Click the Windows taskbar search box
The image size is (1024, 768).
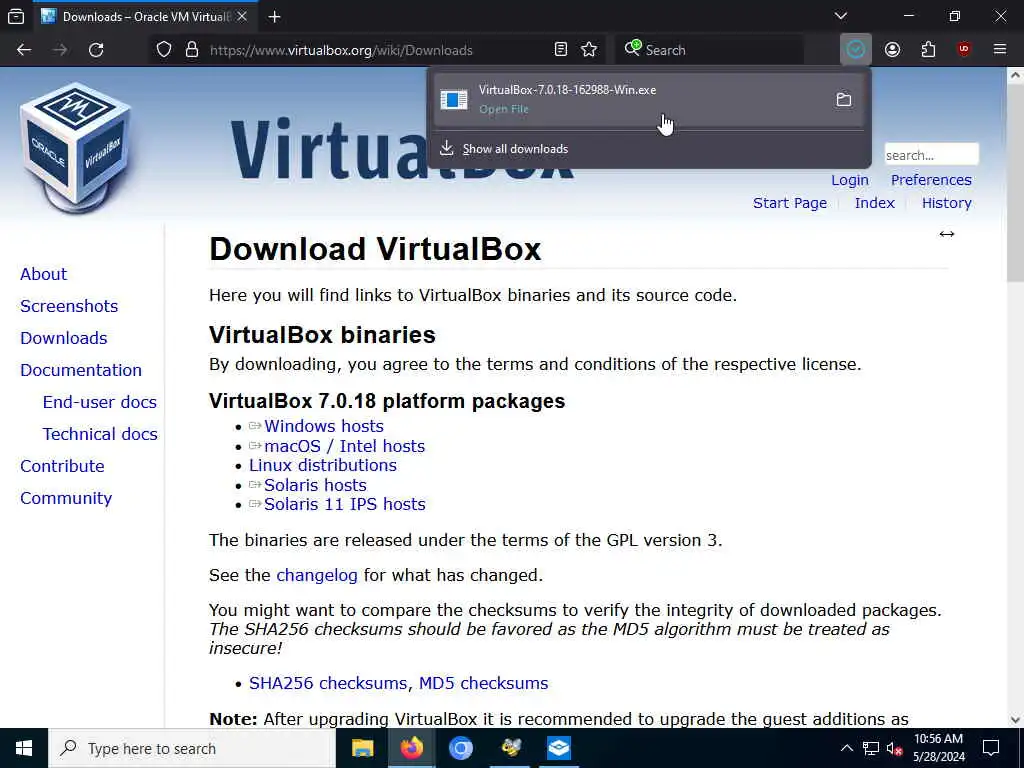(x=193, y=748)
